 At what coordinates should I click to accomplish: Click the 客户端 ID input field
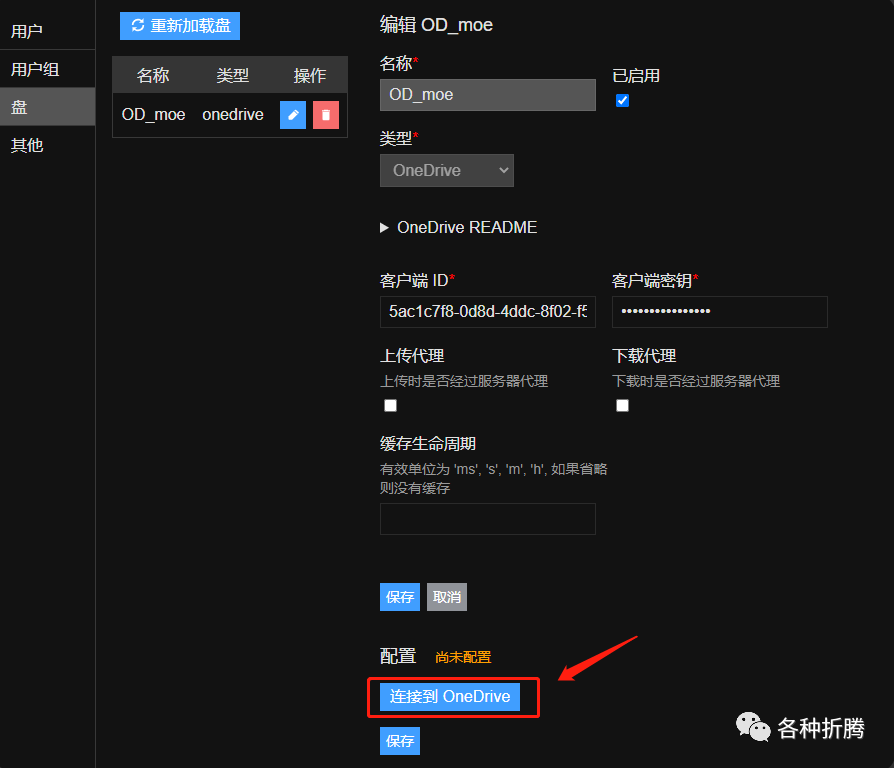click(488, 312)
